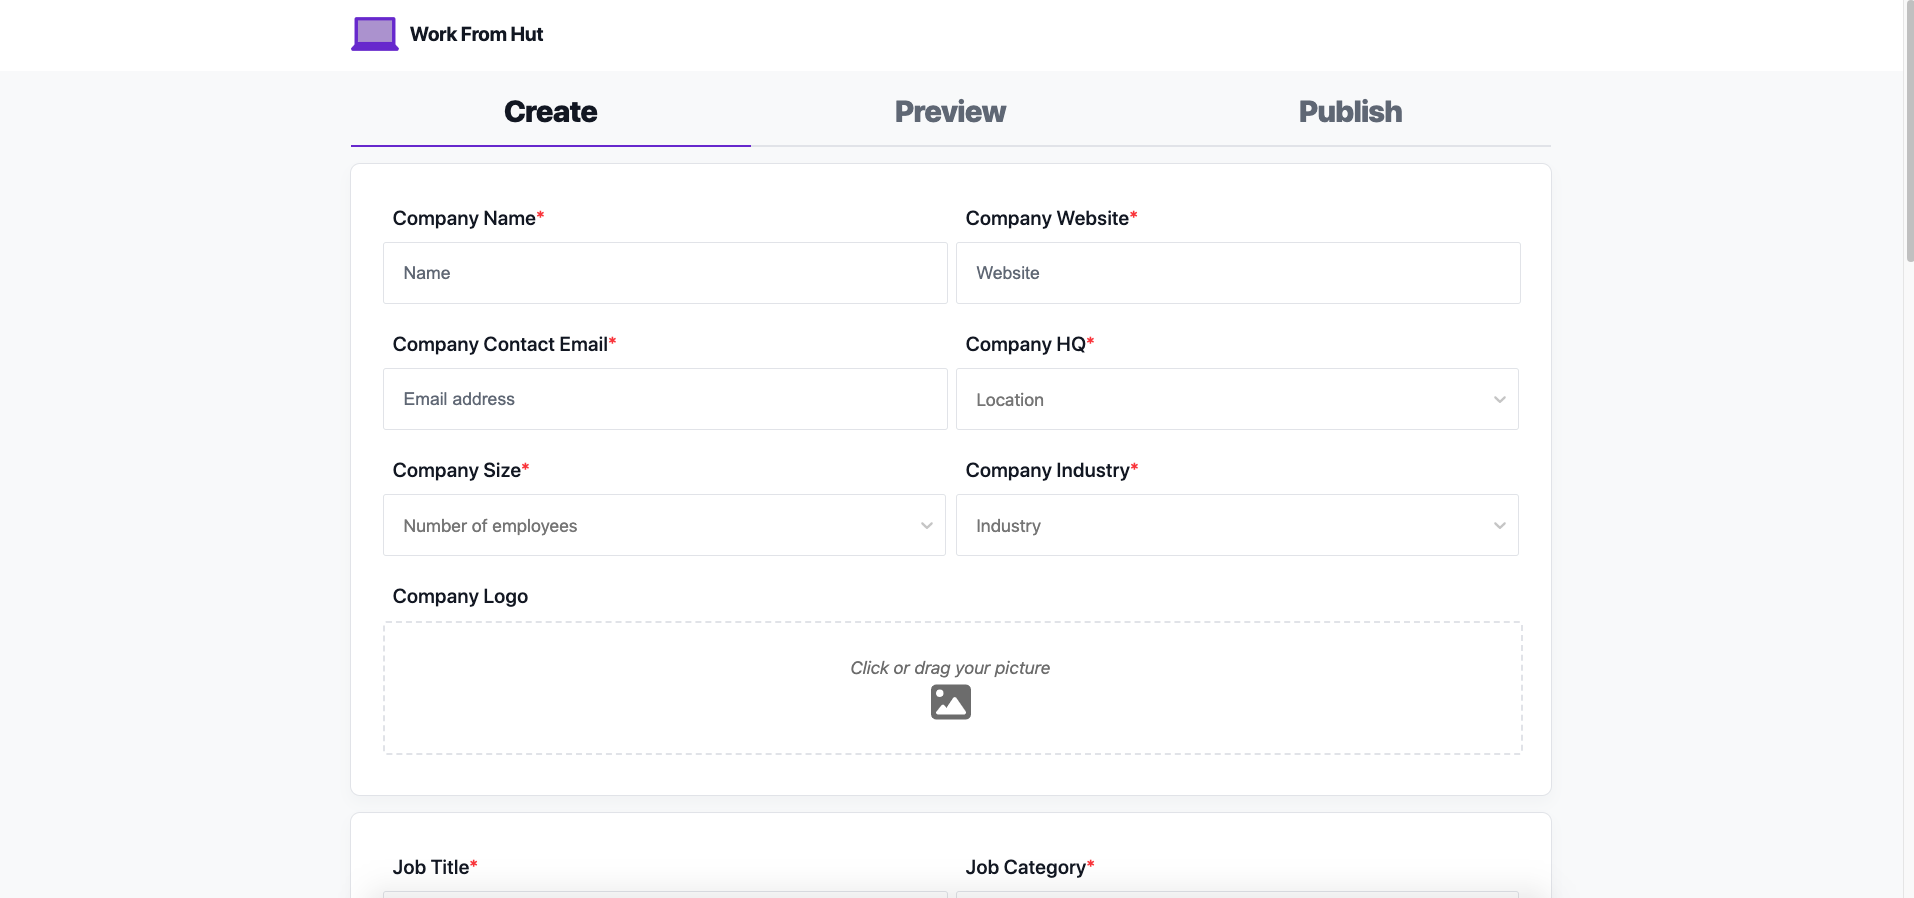
Task: Go to the Publish tab
Action: coord(1350,112)
